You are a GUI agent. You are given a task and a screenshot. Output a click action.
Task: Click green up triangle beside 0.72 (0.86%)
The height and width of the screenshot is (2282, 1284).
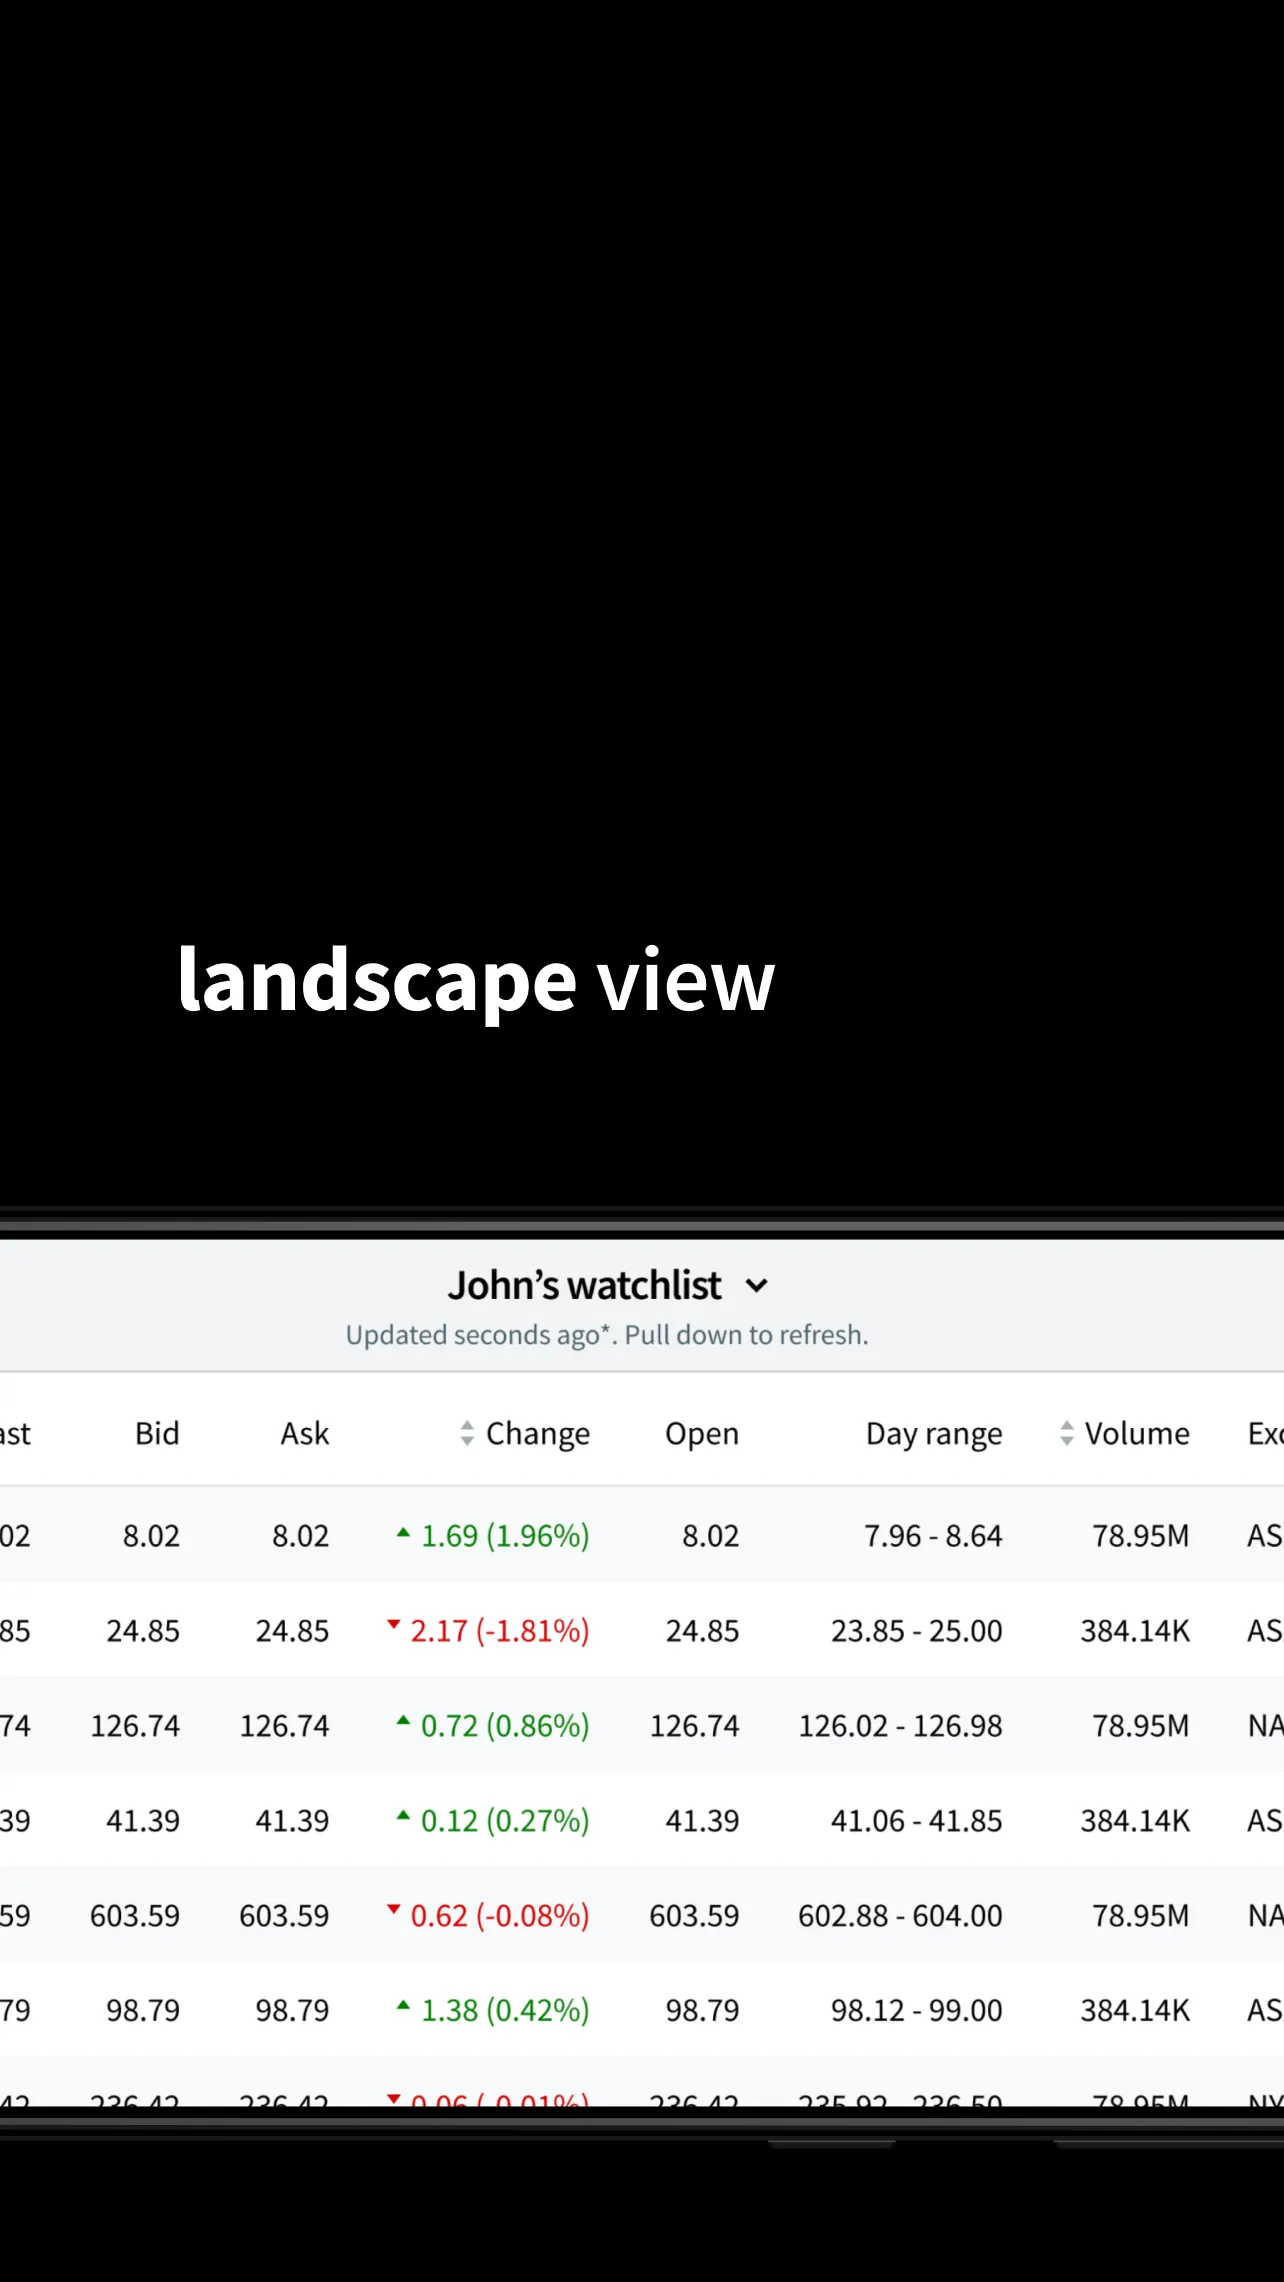tap(403, 1721)
